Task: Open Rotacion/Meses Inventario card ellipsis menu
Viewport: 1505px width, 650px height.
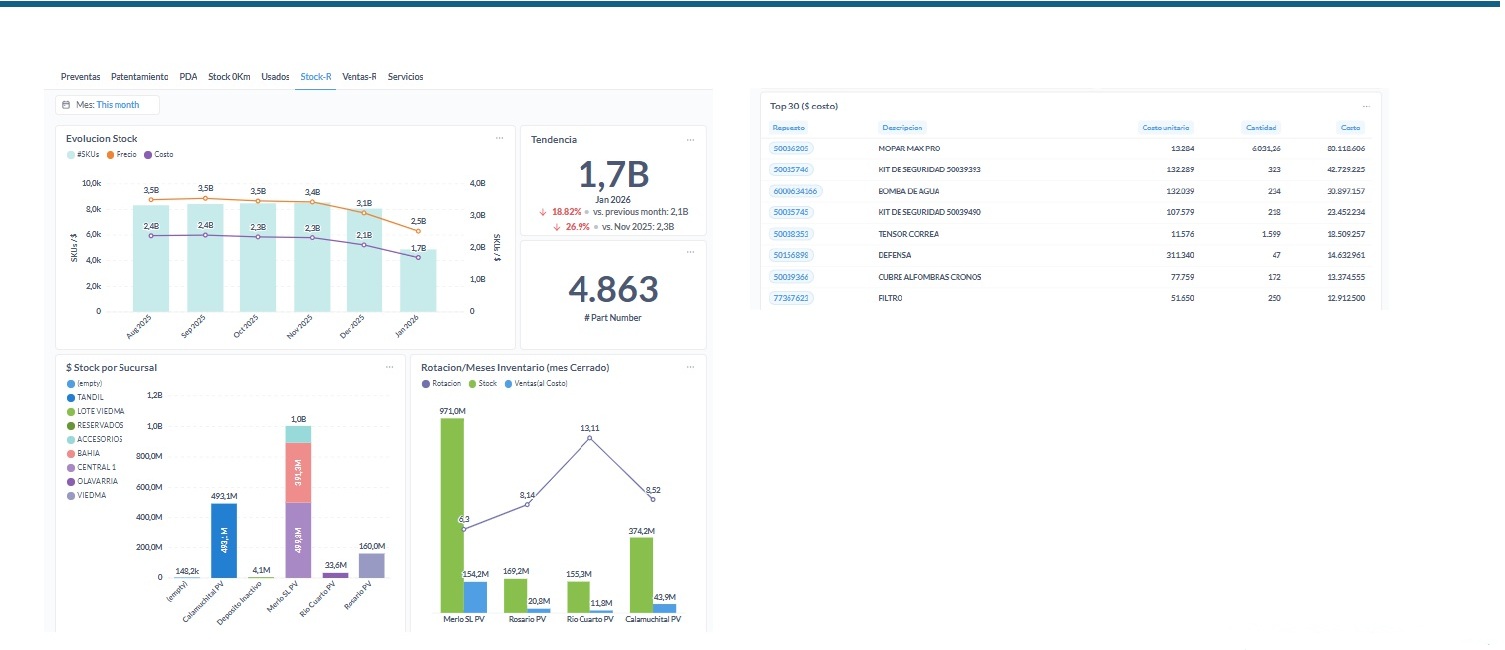Action: [x=690, y=367]
